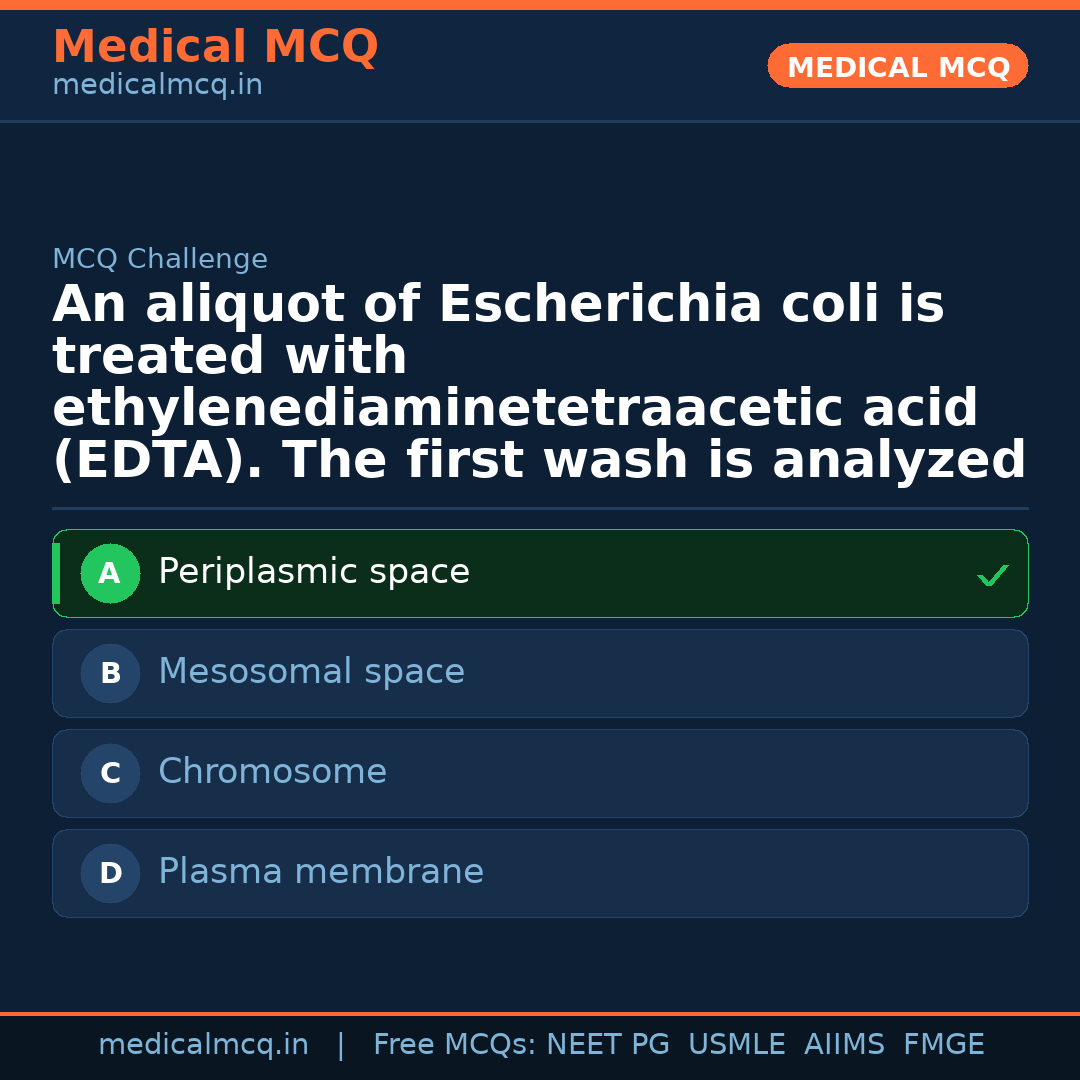Click the orange MEDICAL MCQ badge
Viewport: 1080px width, 1080px height.
(x=898, y=67)
